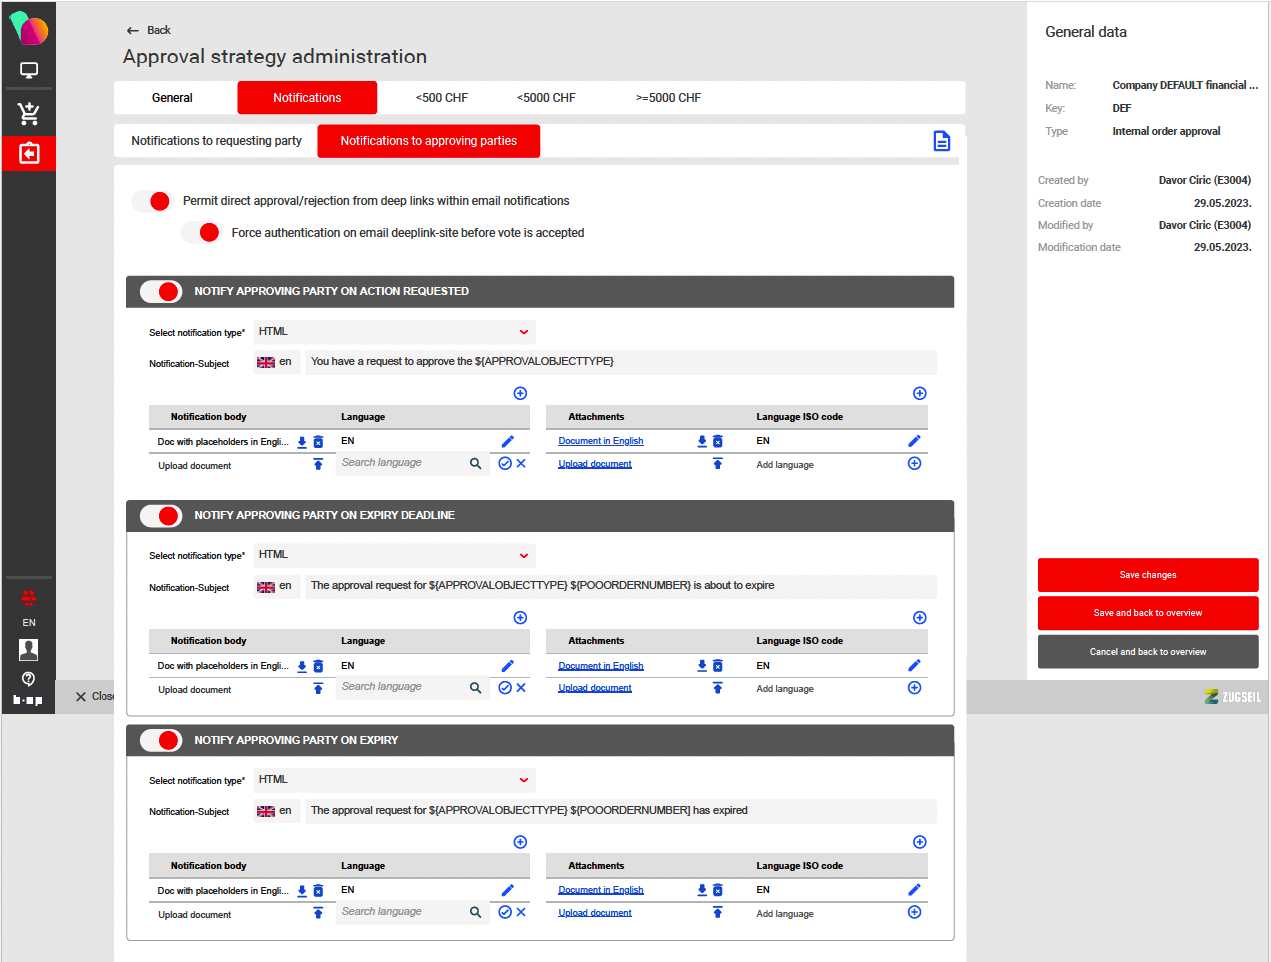Open notification type dropdown under Notify on Expiry

click(x=394, y=780)
